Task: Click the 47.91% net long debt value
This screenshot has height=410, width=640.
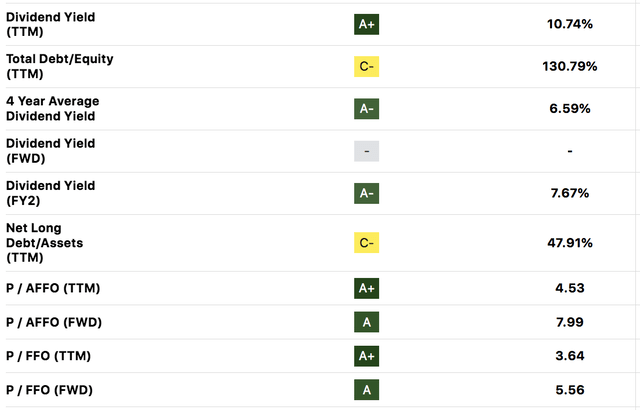Action: pyautogui.click(x=569, y=242)
